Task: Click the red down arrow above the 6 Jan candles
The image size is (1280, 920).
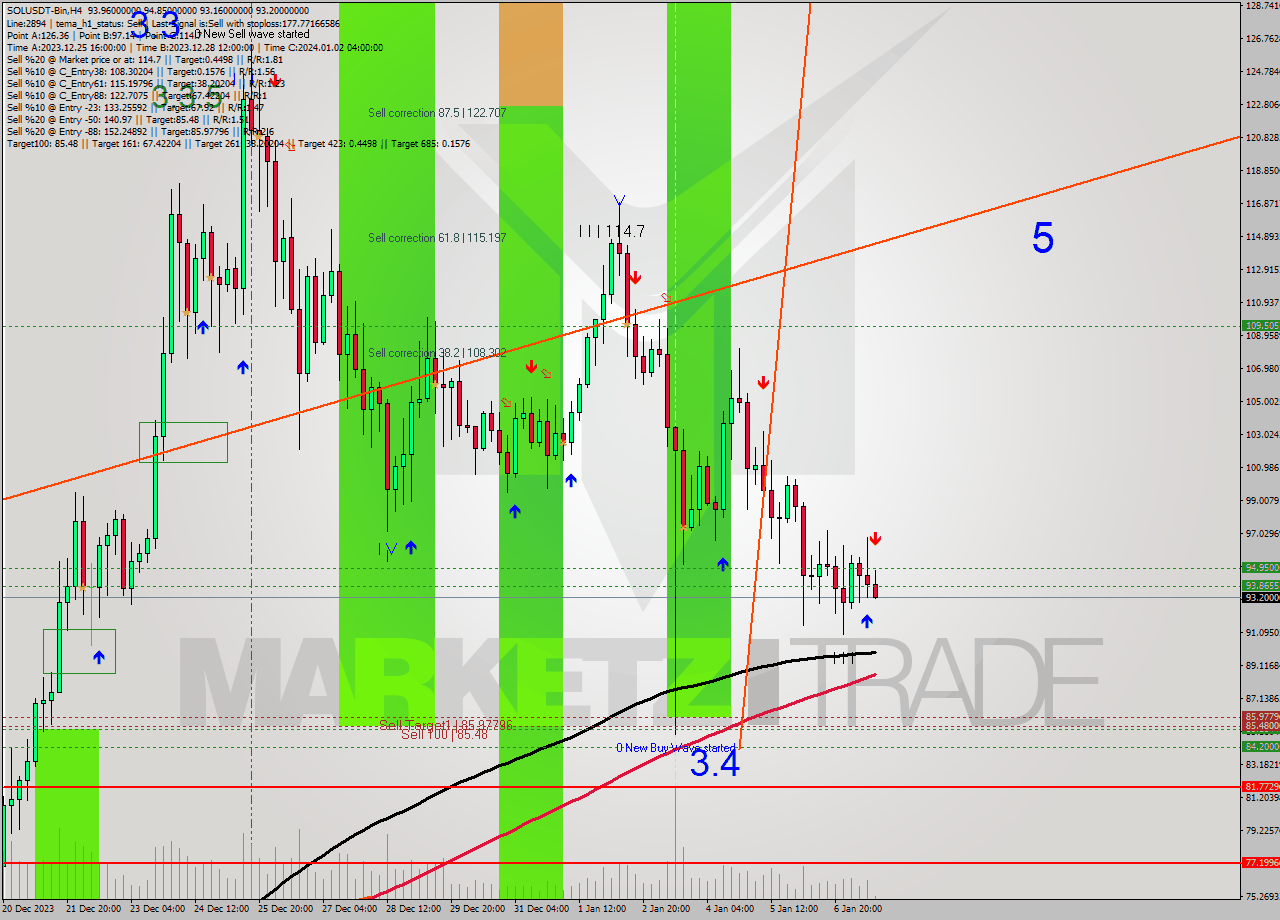Action: coord(875,539)
